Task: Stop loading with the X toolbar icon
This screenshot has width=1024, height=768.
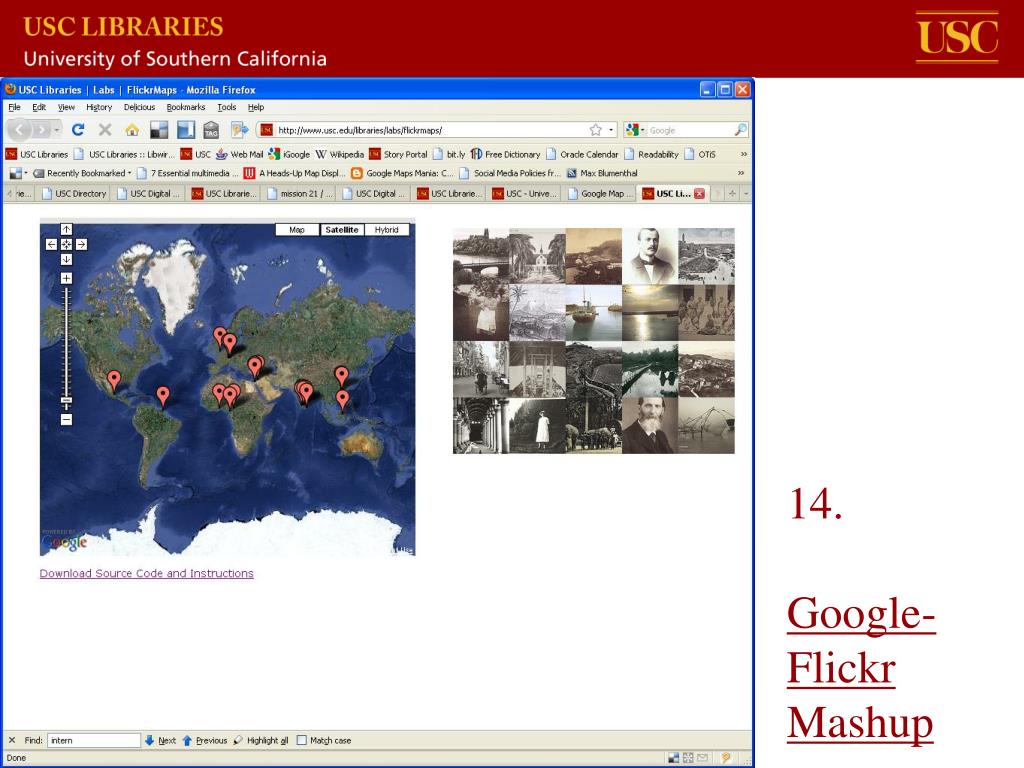Action: [105, 130]
